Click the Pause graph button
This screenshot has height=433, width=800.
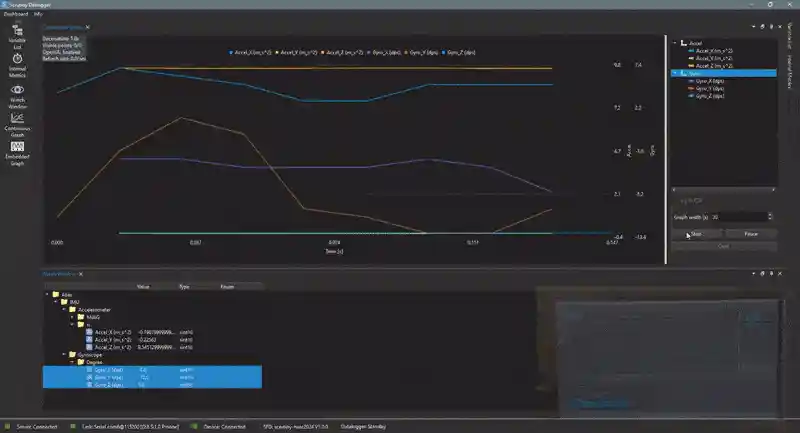(x=751, y=234)
